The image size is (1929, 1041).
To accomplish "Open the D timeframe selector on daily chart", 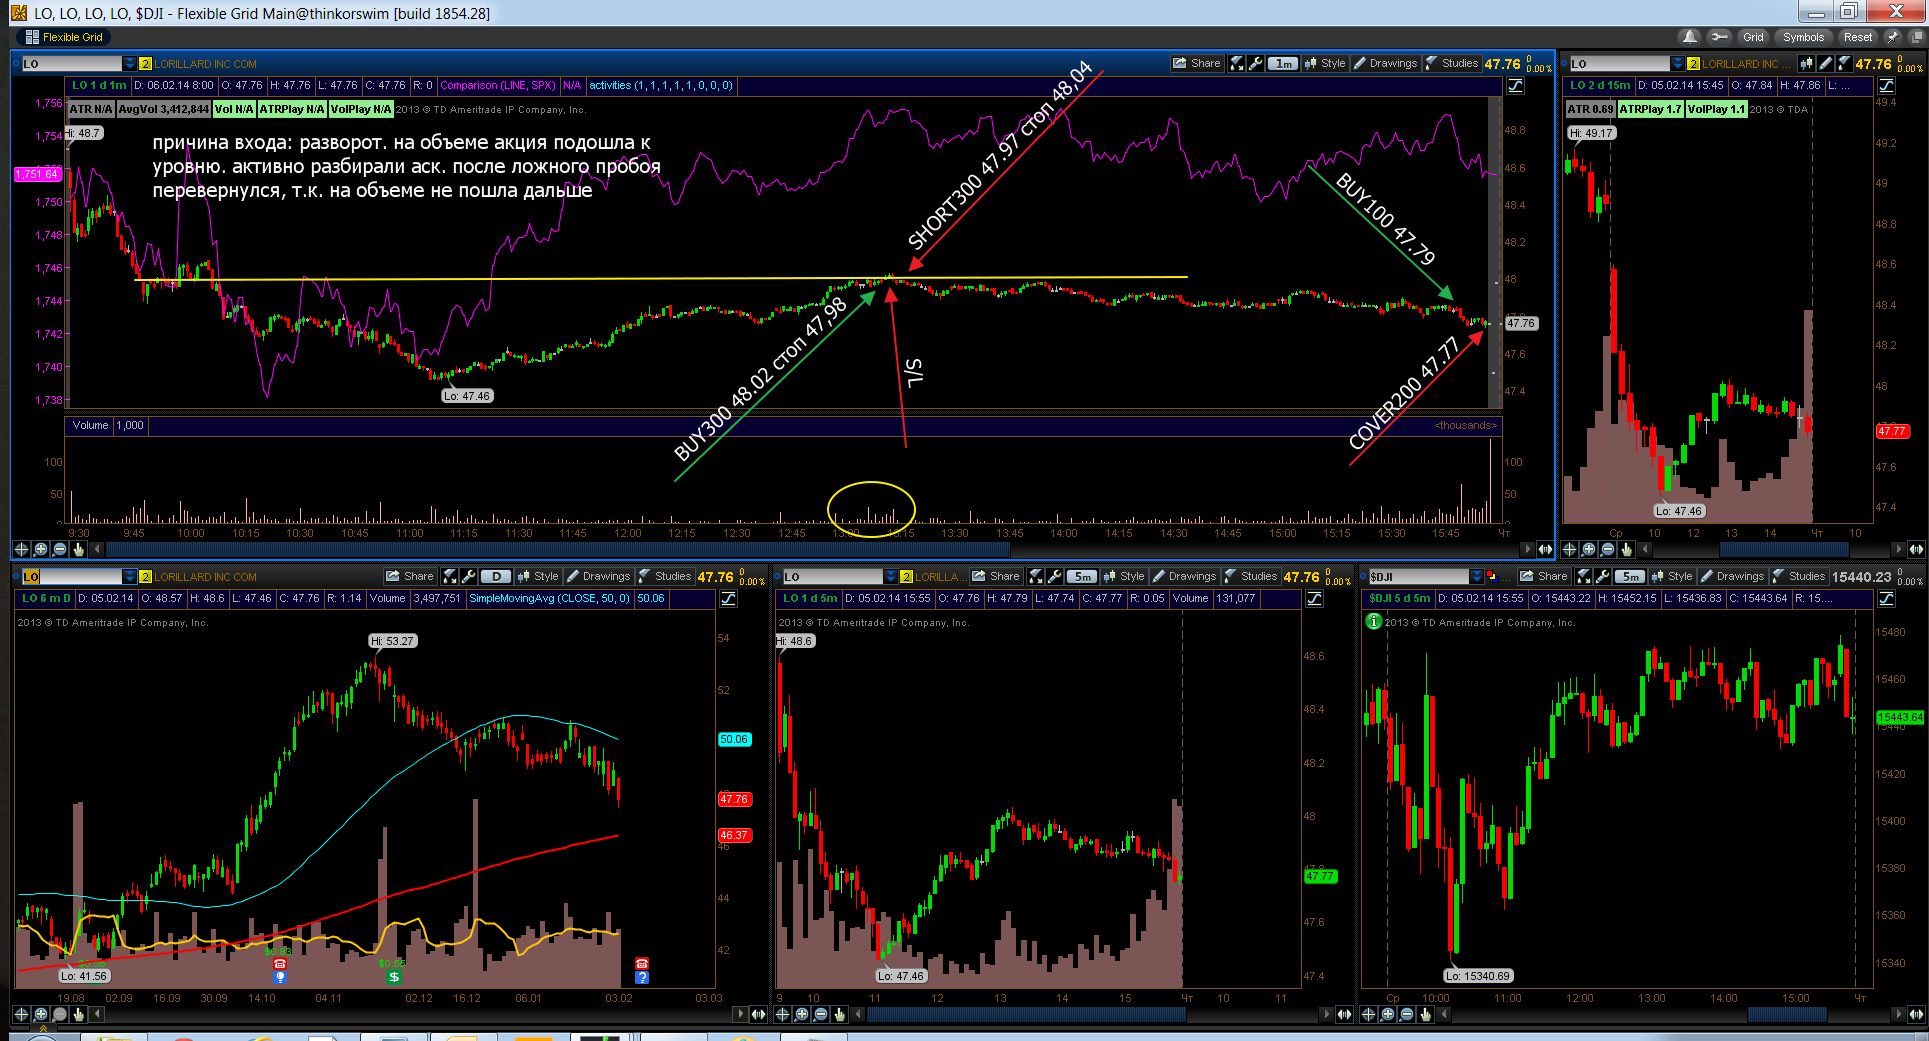I will [x=496, y=576].
